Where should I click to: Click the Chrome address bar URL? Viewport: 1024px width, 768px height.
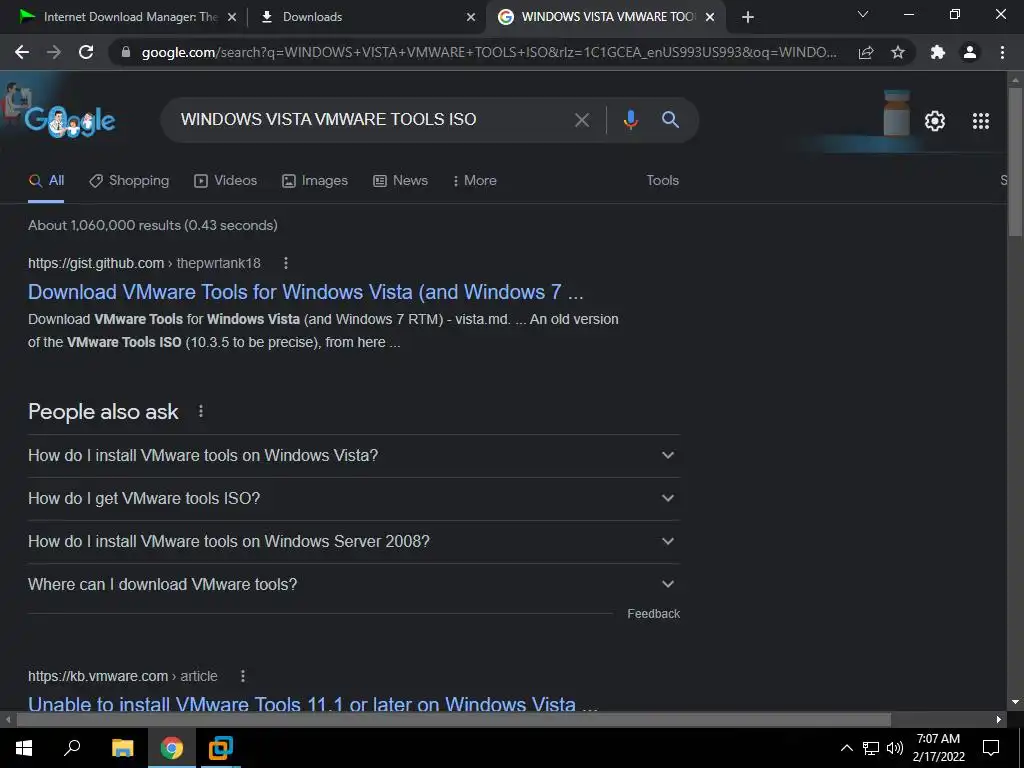[488, 52]
